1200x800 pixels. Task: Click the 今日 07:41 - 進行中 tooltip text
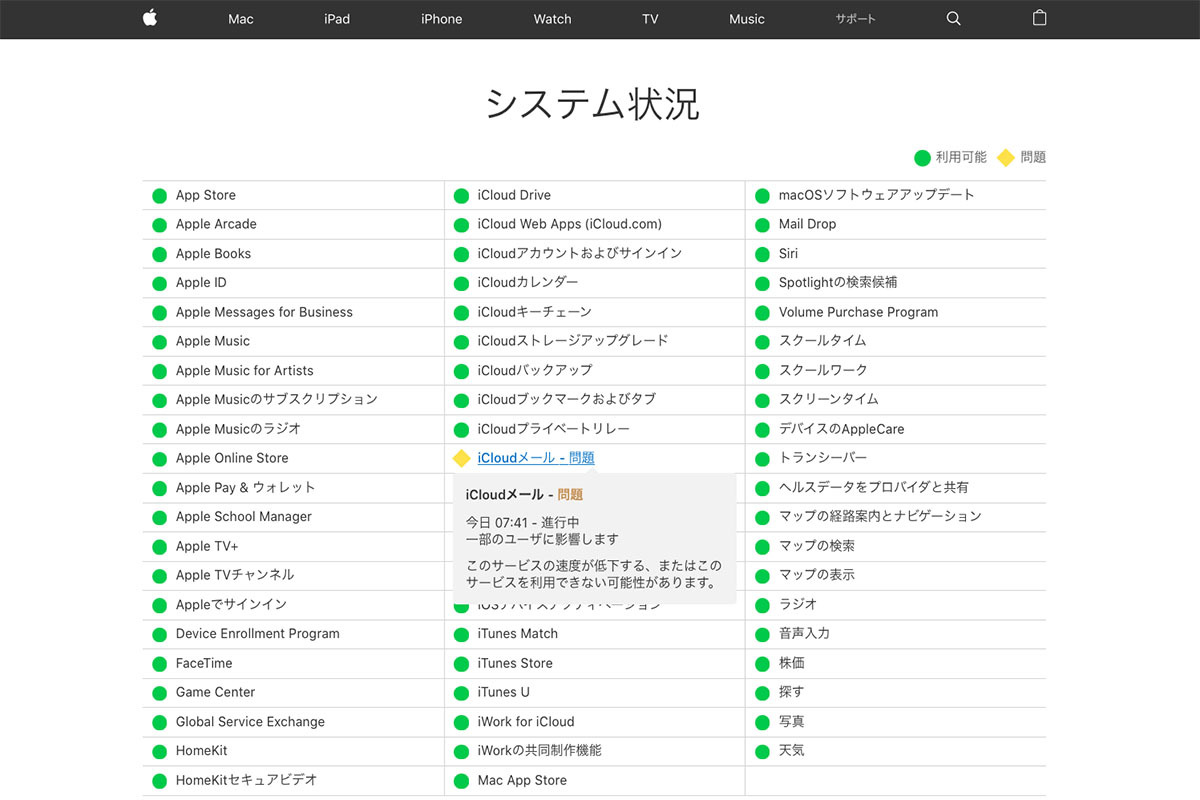(x=523, y=522)
